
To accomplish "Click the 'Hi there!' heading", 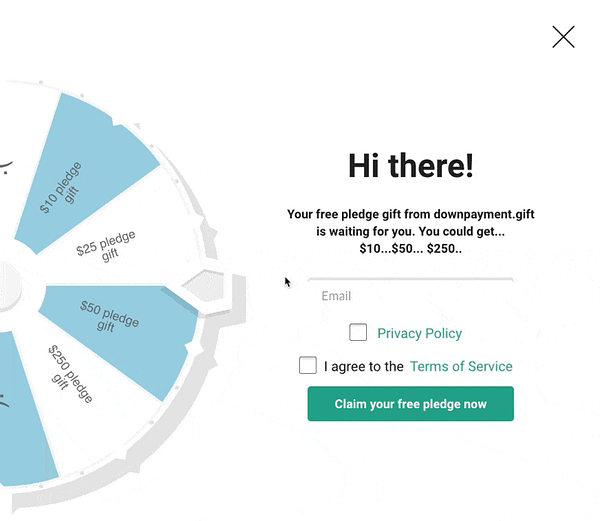I will pos(411,166).
